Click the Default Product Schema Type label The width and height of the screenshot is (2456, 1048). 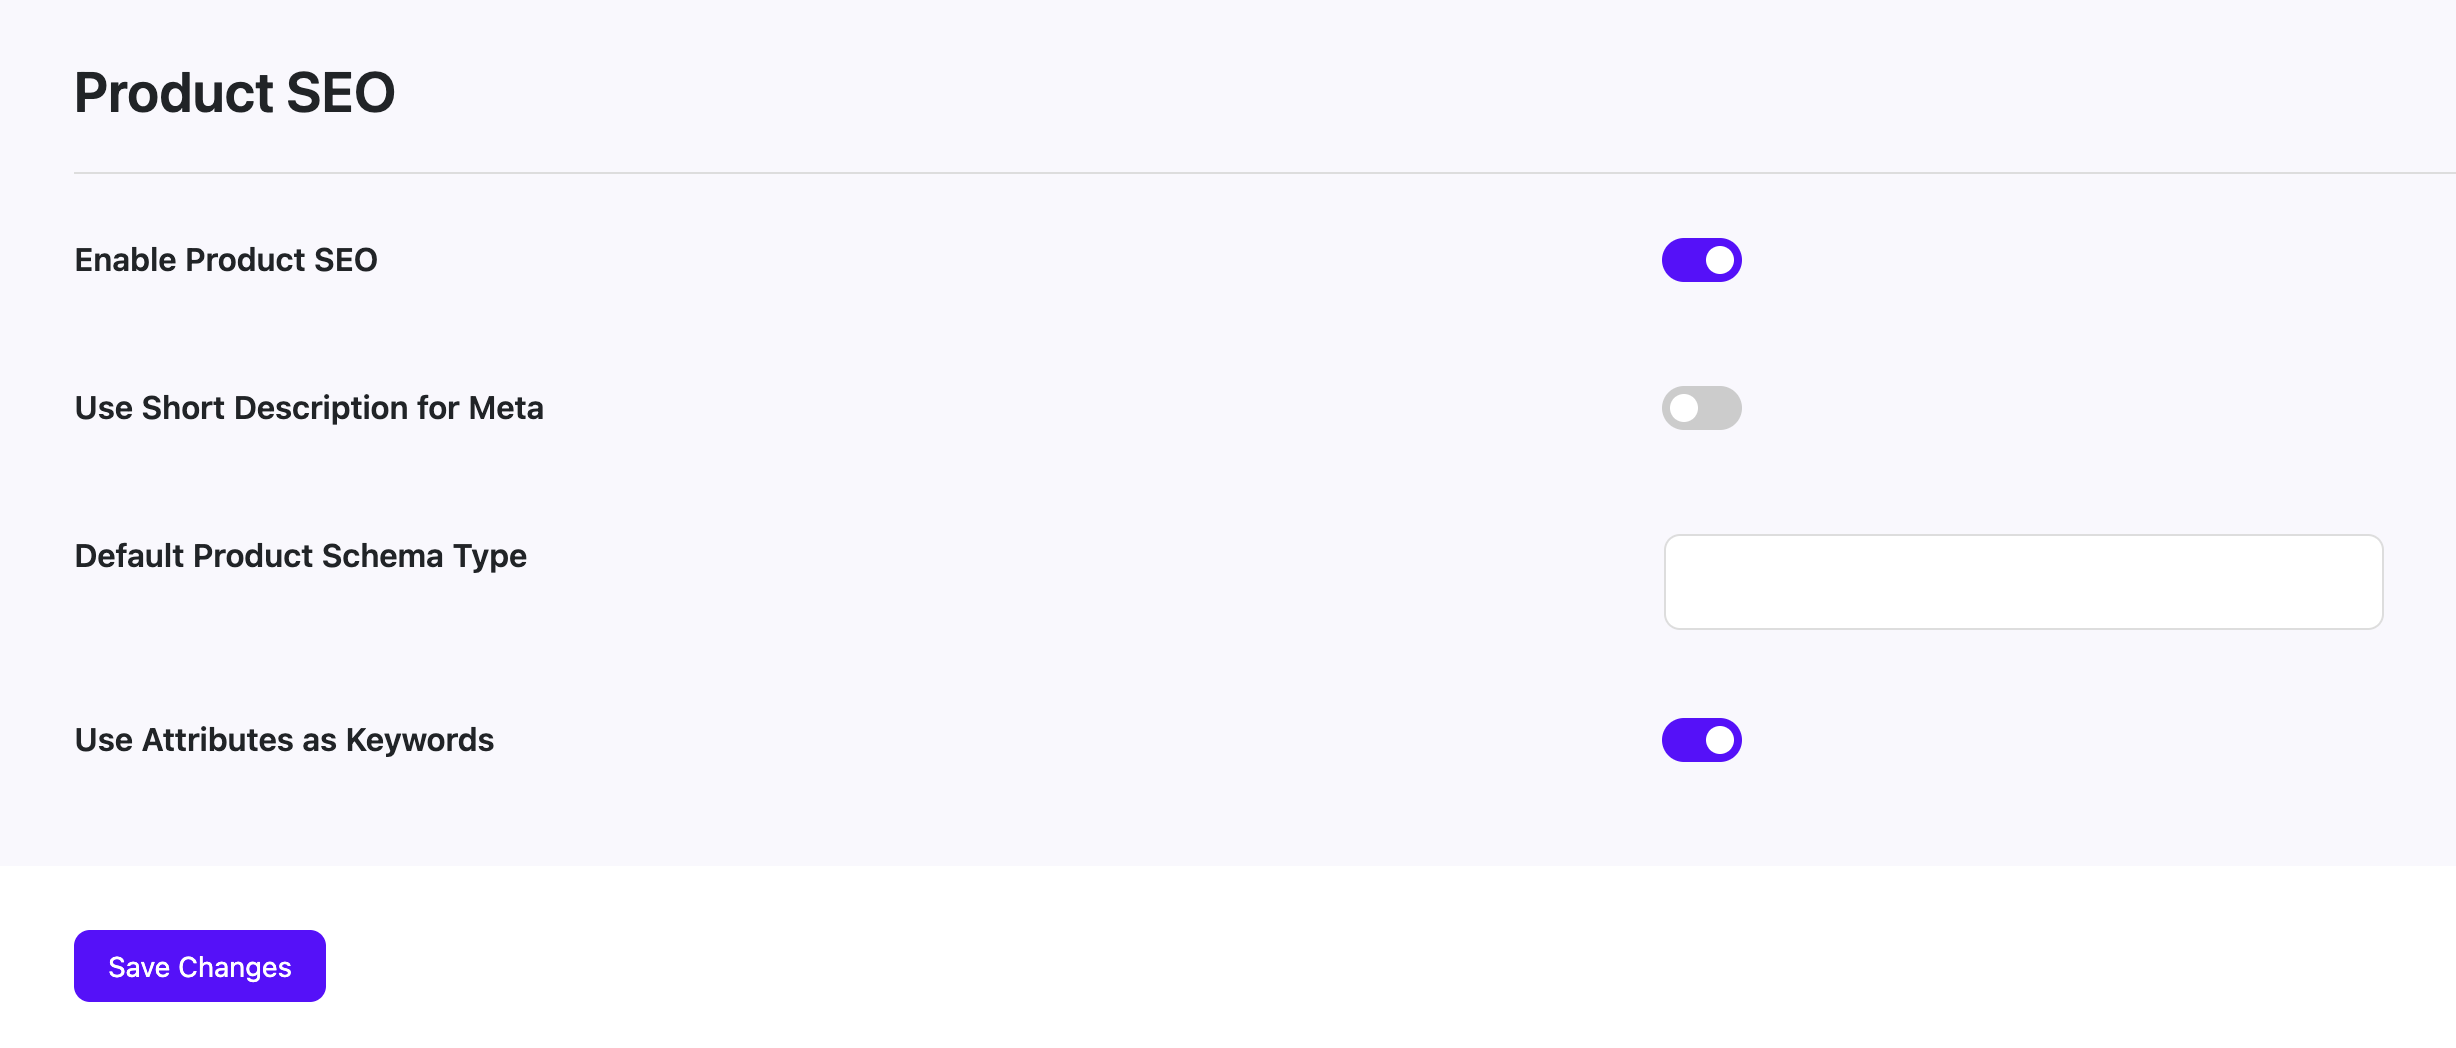pos(300,556)
